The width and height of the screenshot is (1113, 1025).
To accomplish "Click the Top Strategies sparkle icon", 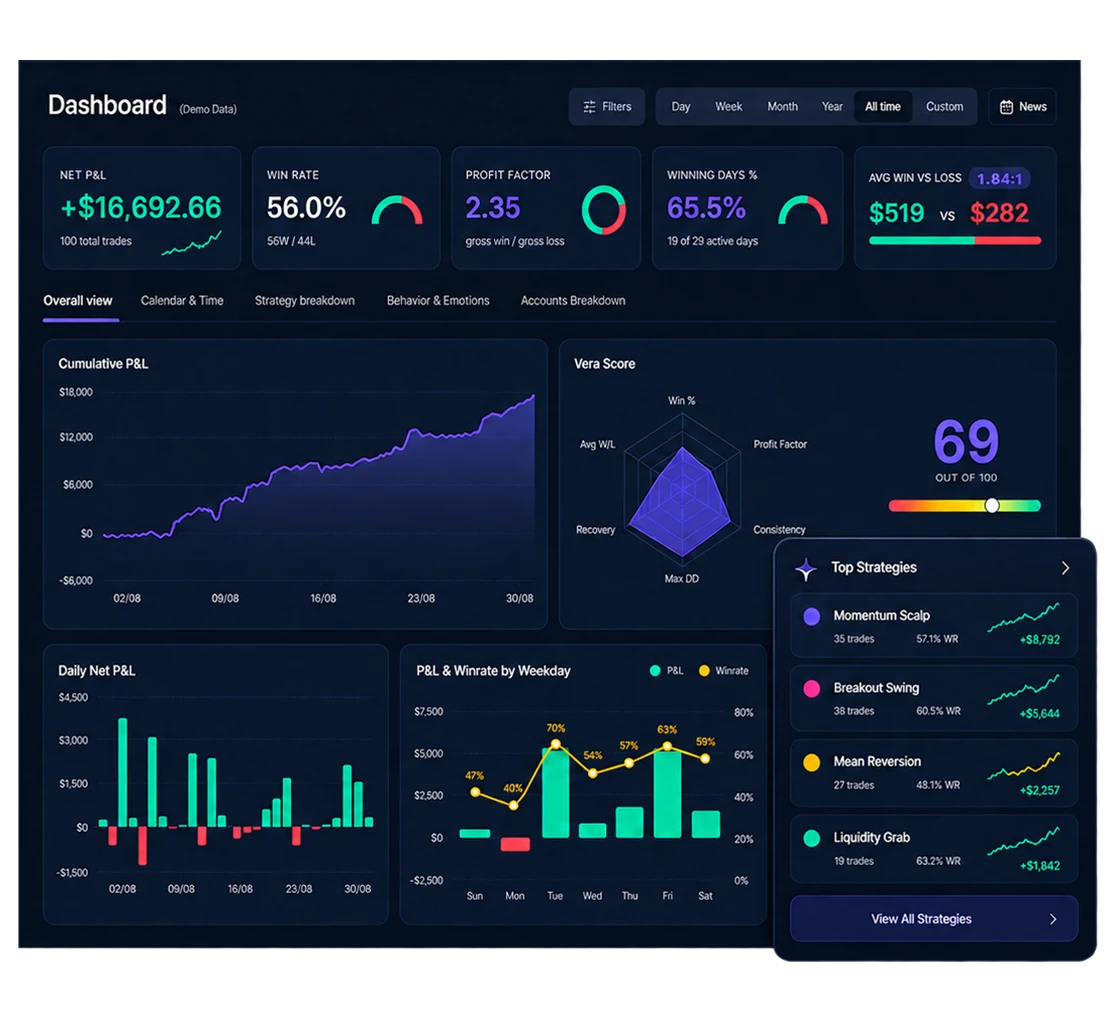I will (806, 569).
